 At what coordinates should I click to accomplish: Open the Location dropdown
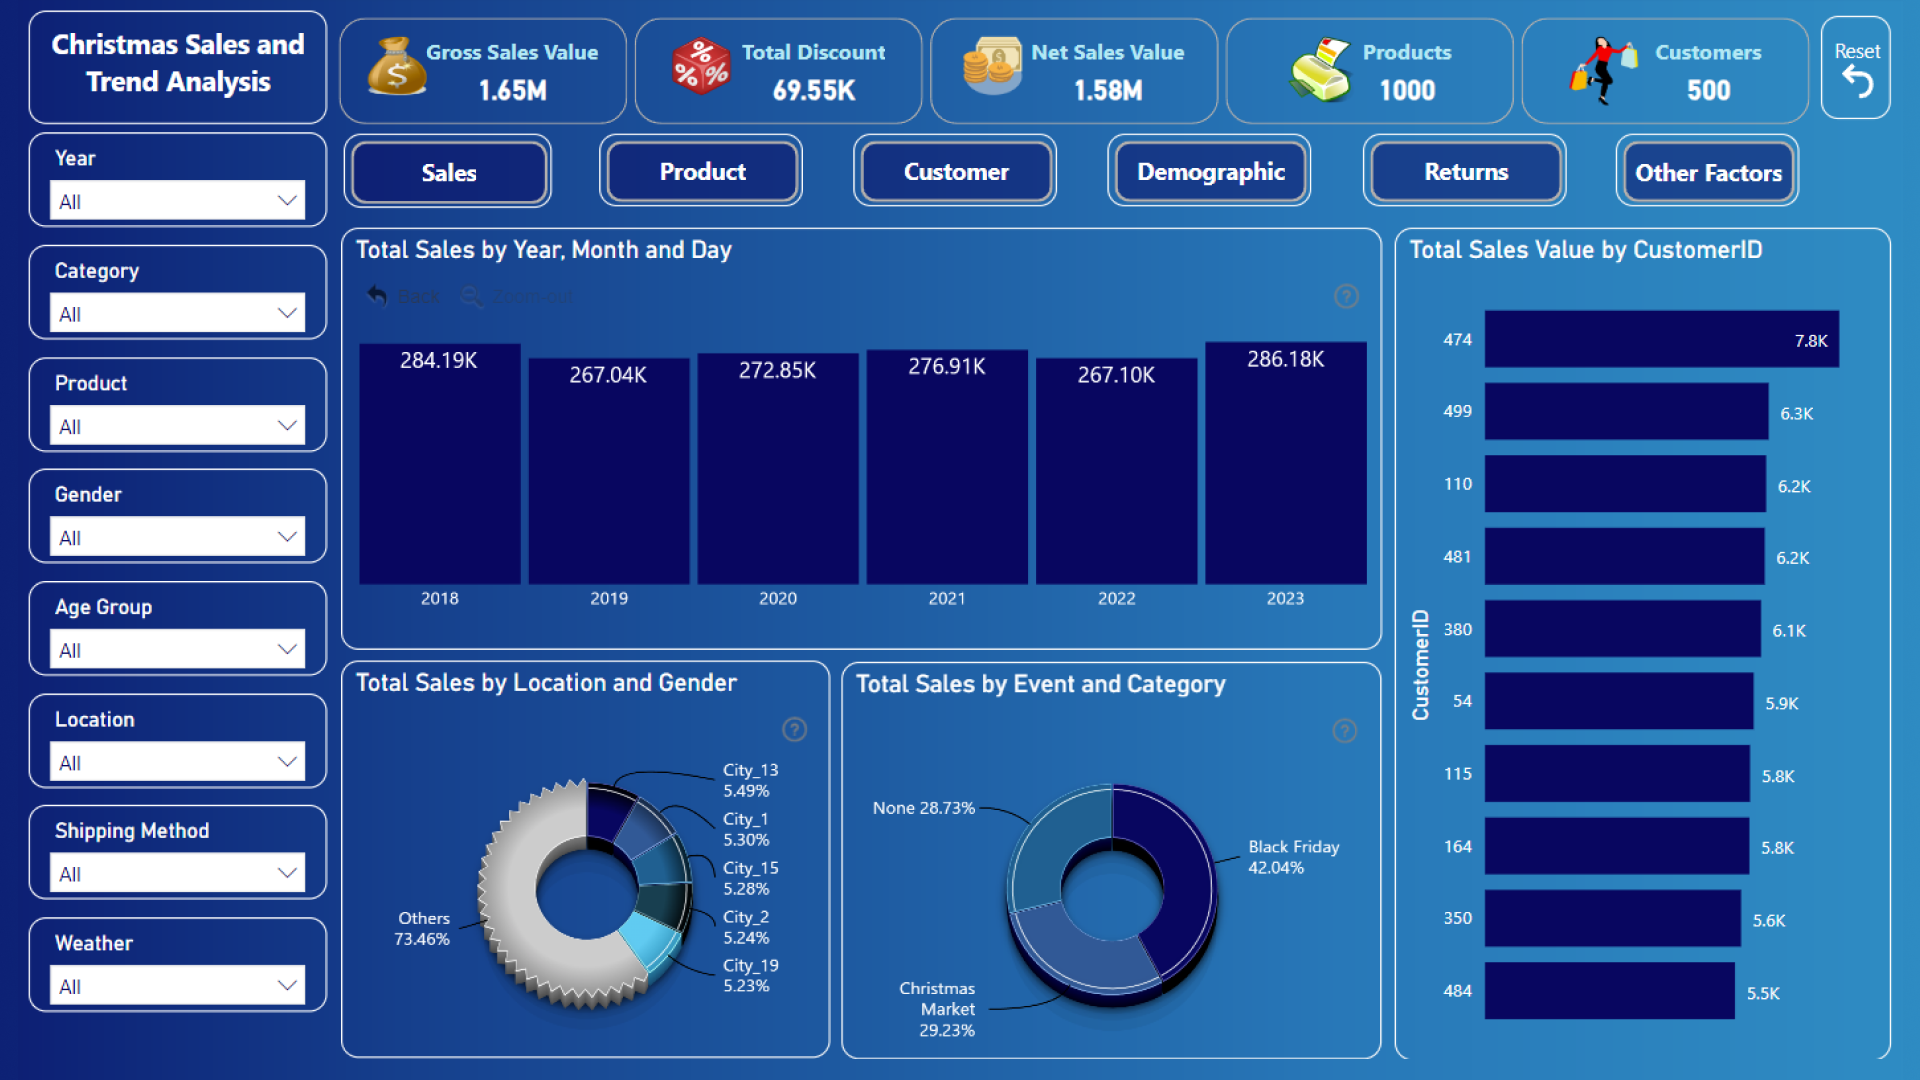click(177, 762)
